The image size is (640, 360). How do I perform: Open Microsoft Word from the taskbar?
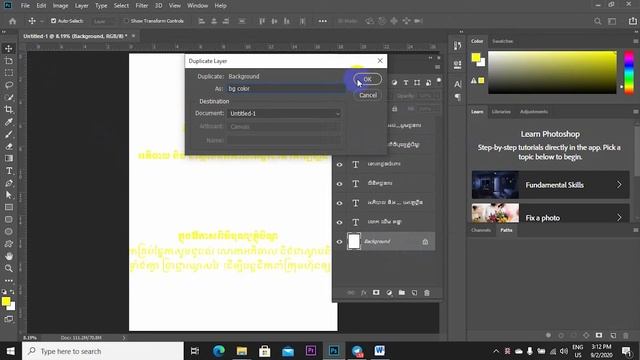380,351
